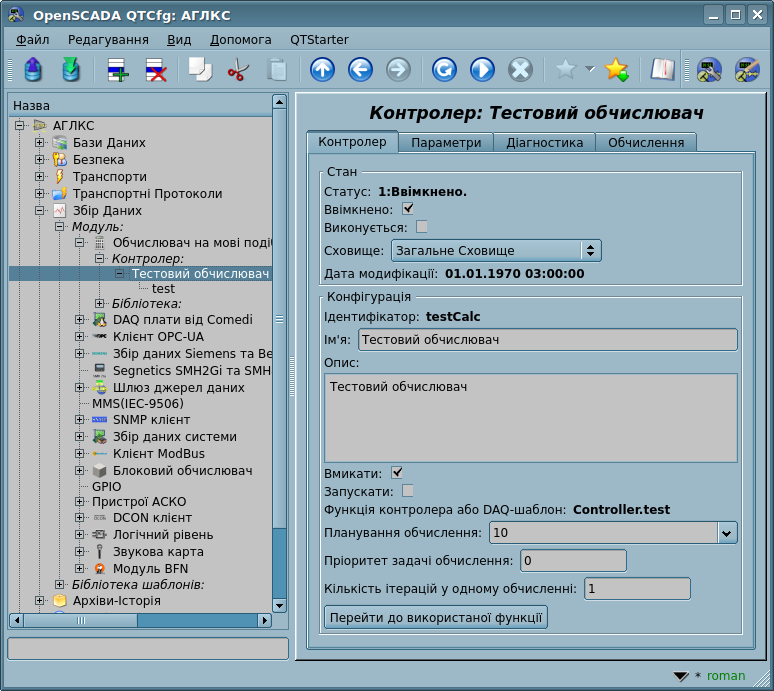Click the delete item toolbar icon

coord(157,70)
